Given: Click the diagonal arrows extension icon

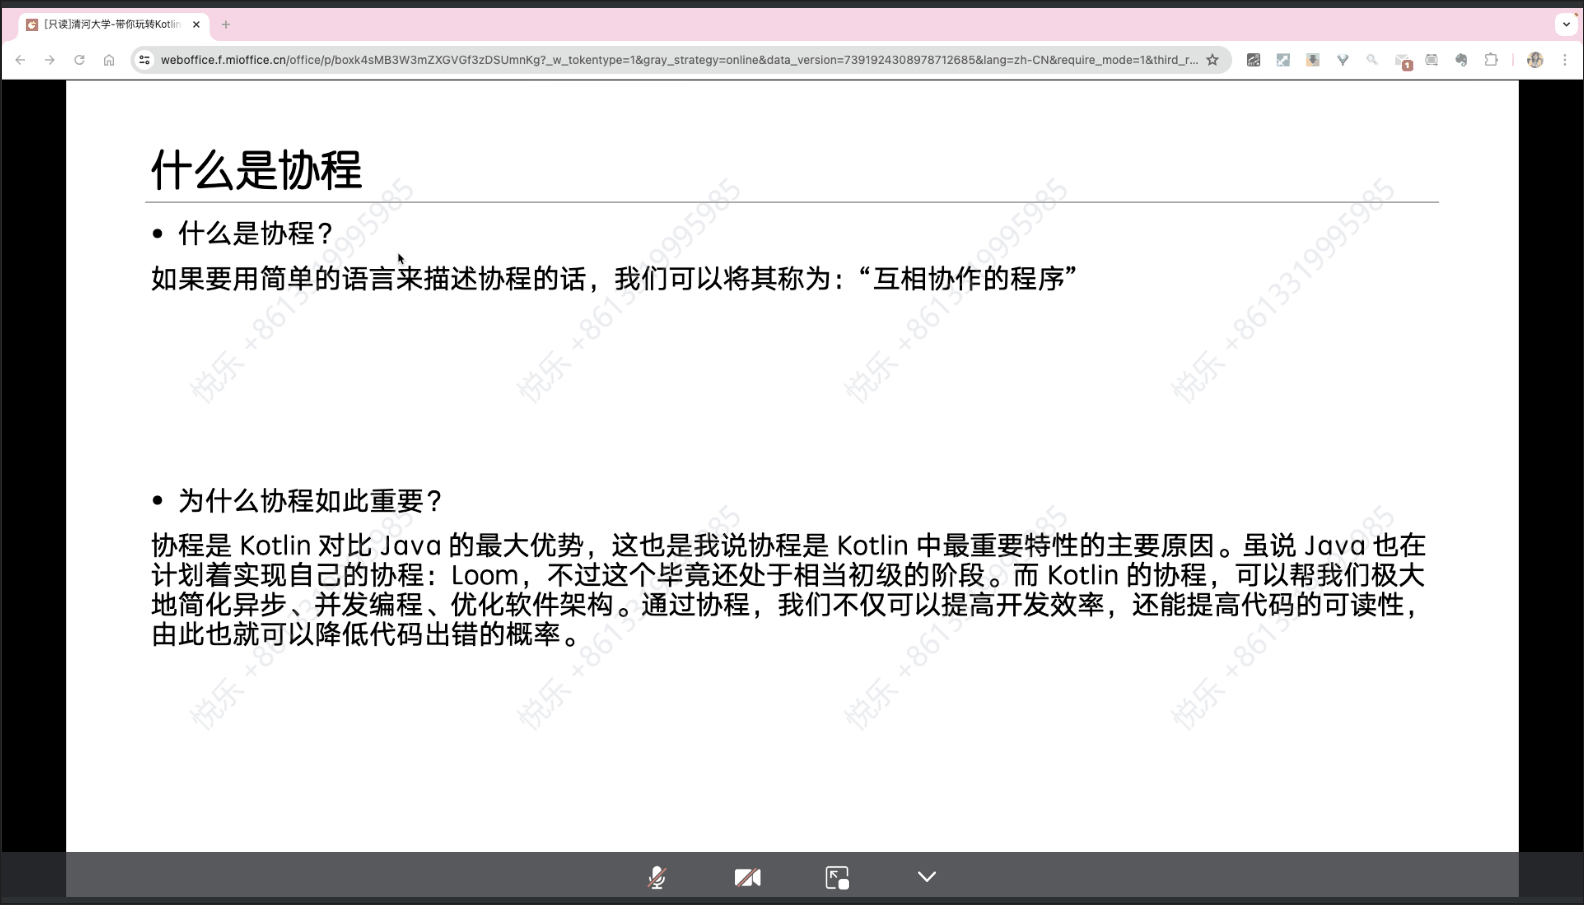Looking at the screenshot, I should (1283, 60).
